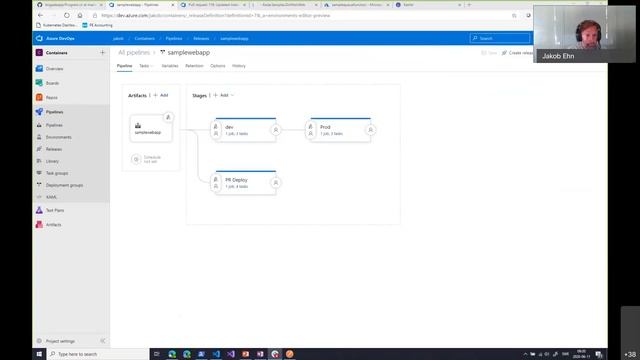Image resolution: width=640 pixels, height=360 pixels.
Task: Switch to the Options tab
Action: pos(218,66)
